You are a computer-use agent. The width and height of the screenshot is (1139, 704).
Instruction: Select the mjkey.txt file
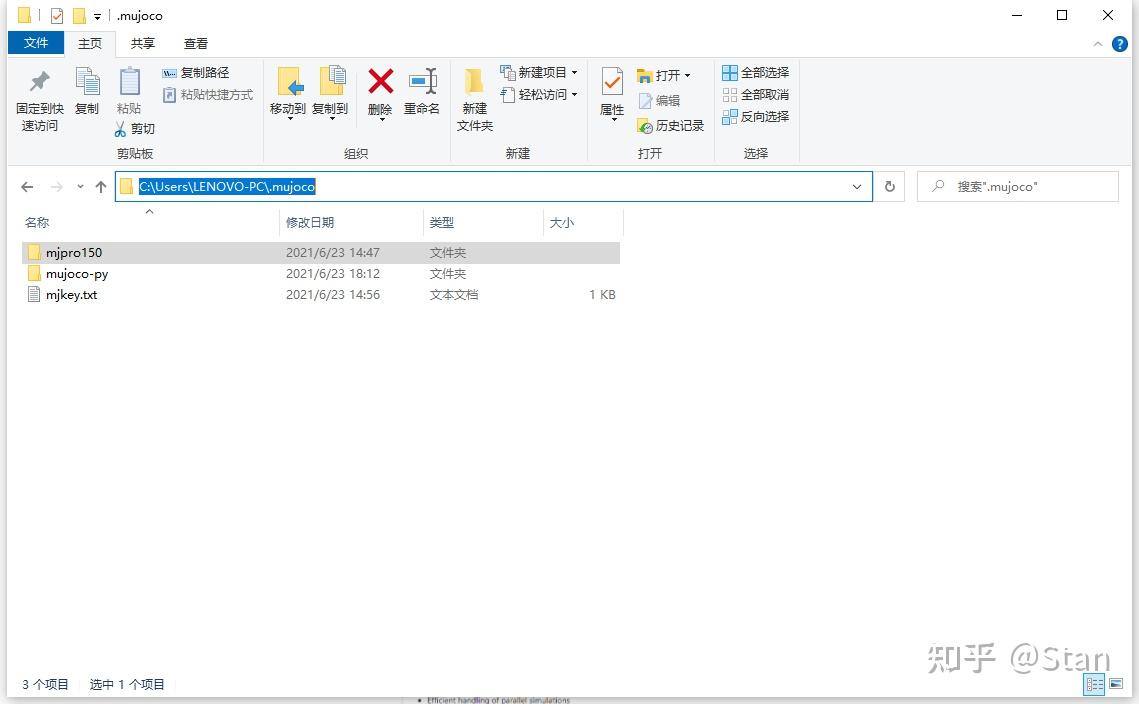pos(321,295)
